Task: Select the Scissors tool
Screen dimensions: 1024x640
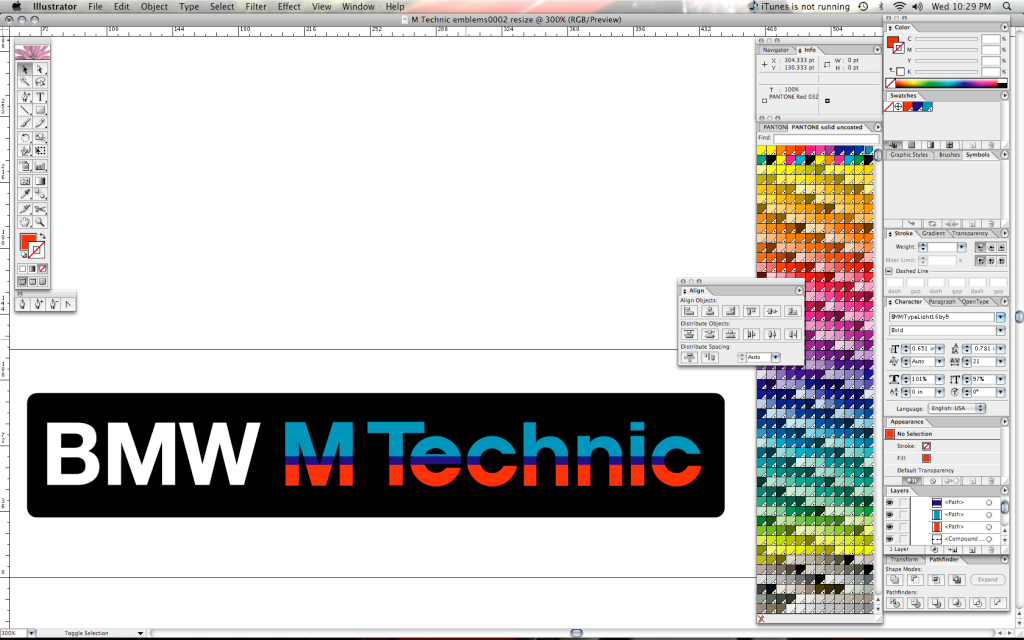Action: tap(40, 209)
